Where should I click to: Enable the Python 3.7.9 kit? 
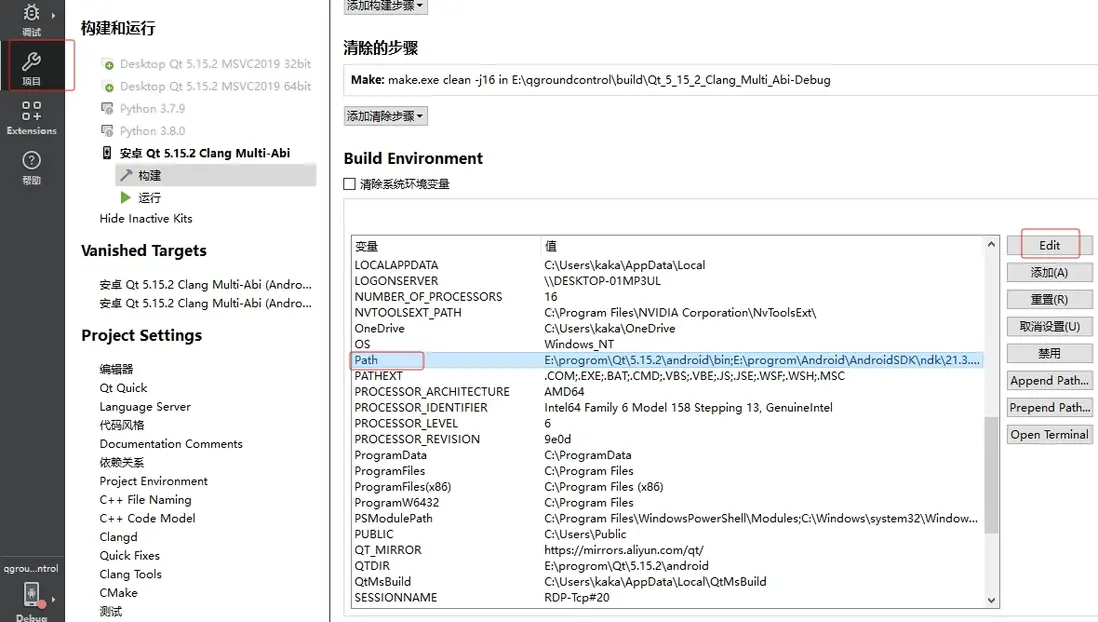click(x=152, y=108)
